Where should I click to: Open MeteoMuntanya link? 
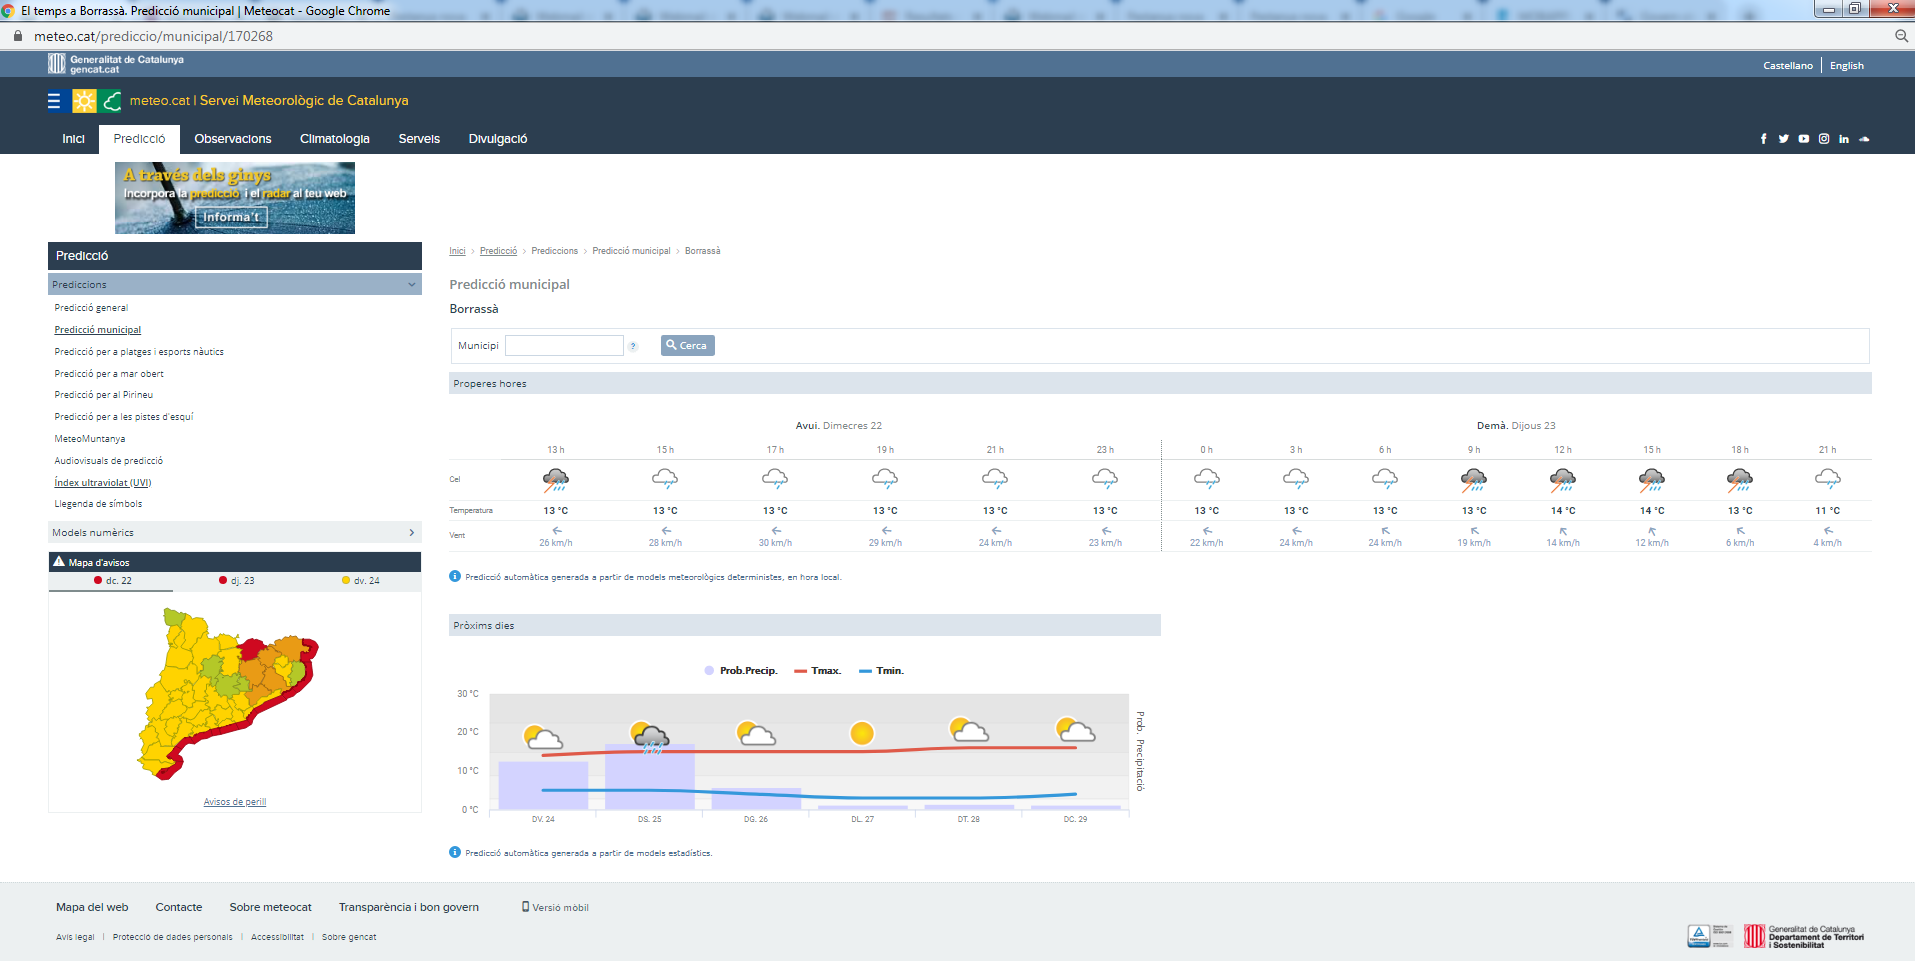click(x=90, y=439)
